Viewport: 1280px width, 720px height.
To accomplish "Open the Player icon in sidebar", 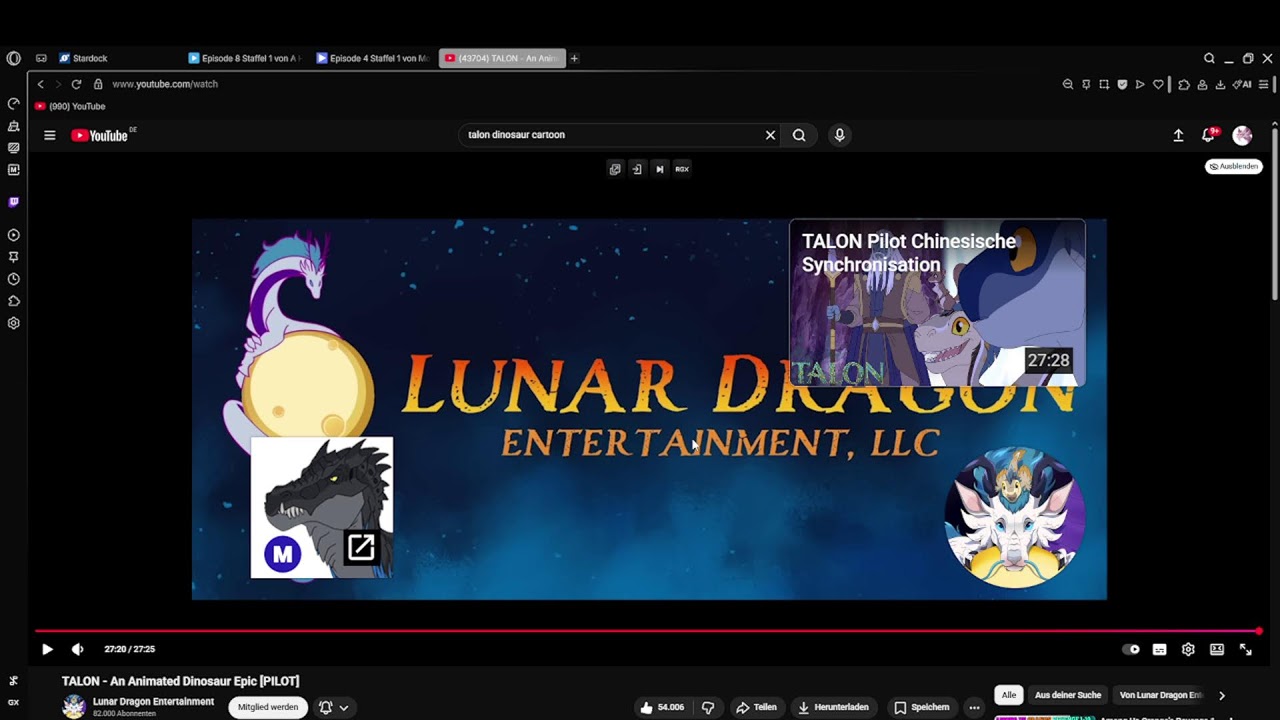I will pos(13,235).
